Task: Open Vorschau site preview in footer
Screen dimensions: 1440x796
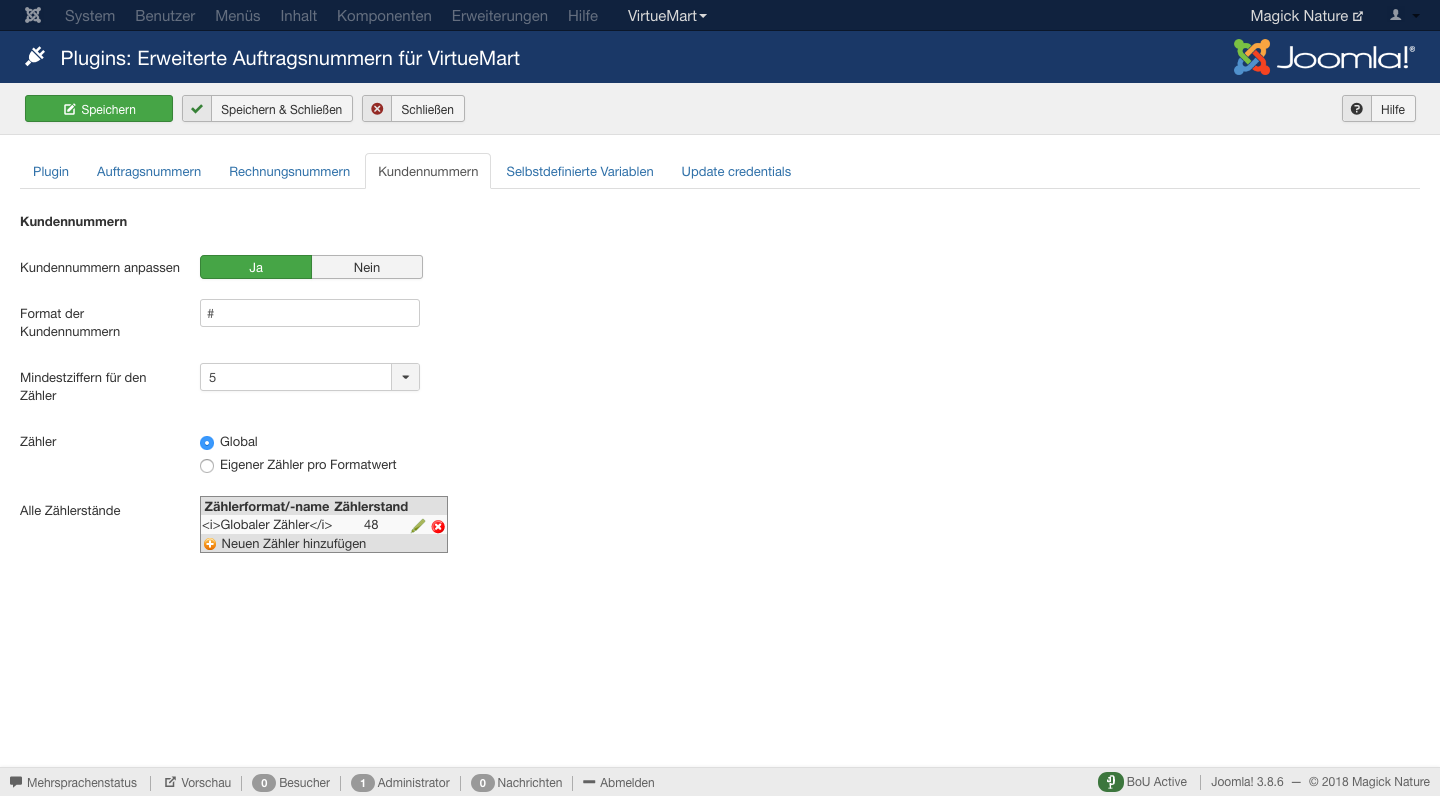Action: click(198, 783)
